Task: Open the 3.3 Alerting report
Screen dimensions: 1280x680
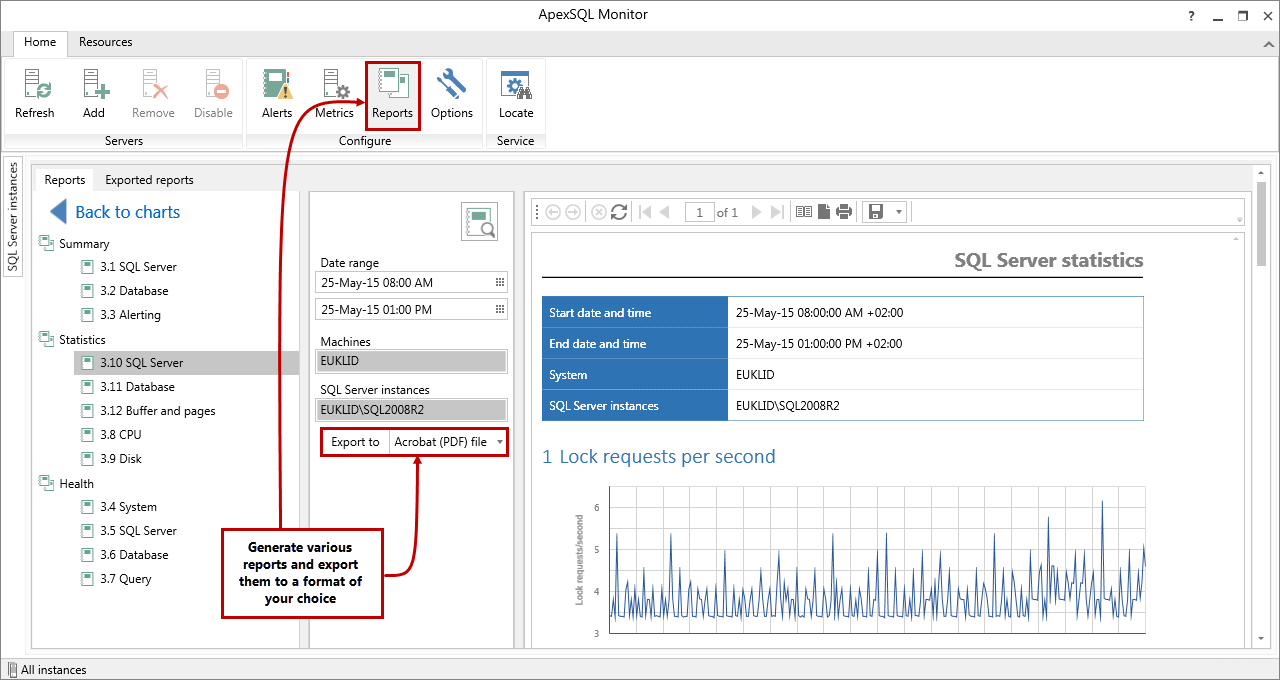Action: (130, 315)
